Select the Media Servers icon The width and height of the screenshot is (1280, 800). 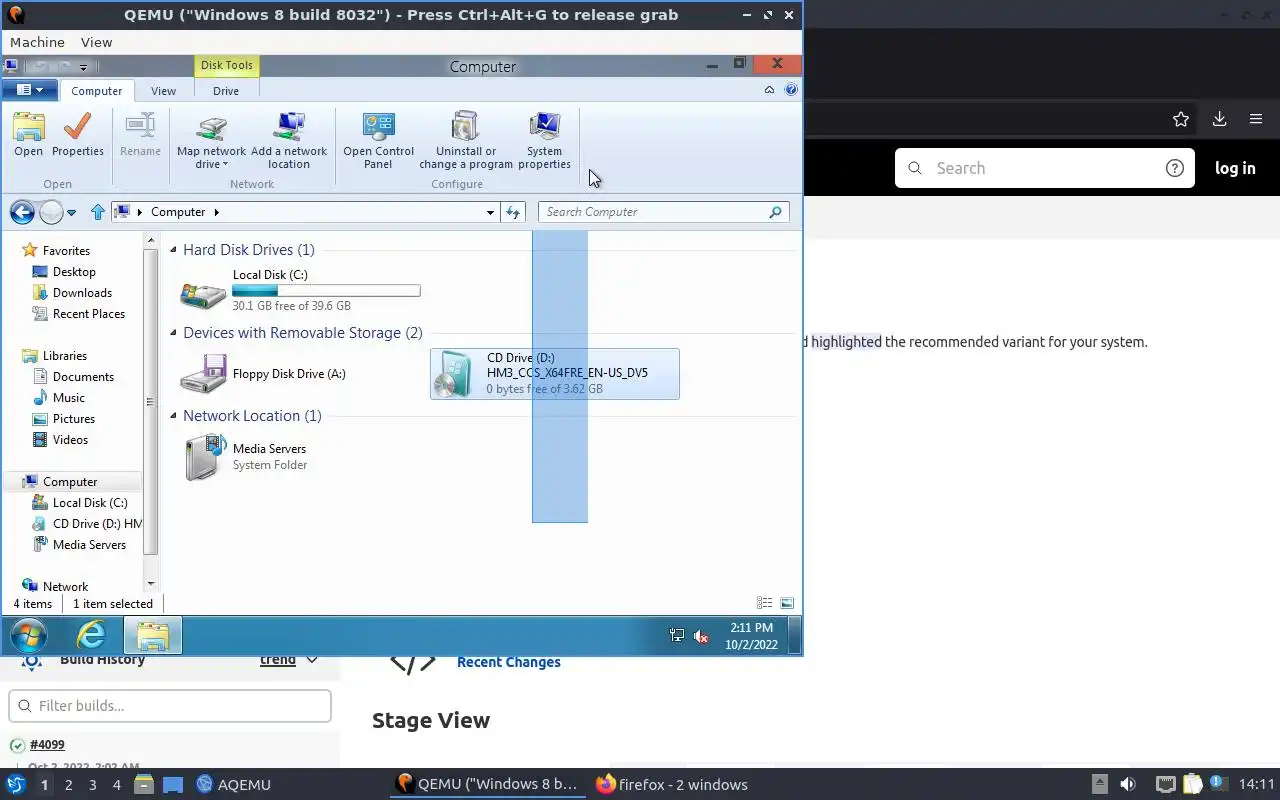coord(205,457)
